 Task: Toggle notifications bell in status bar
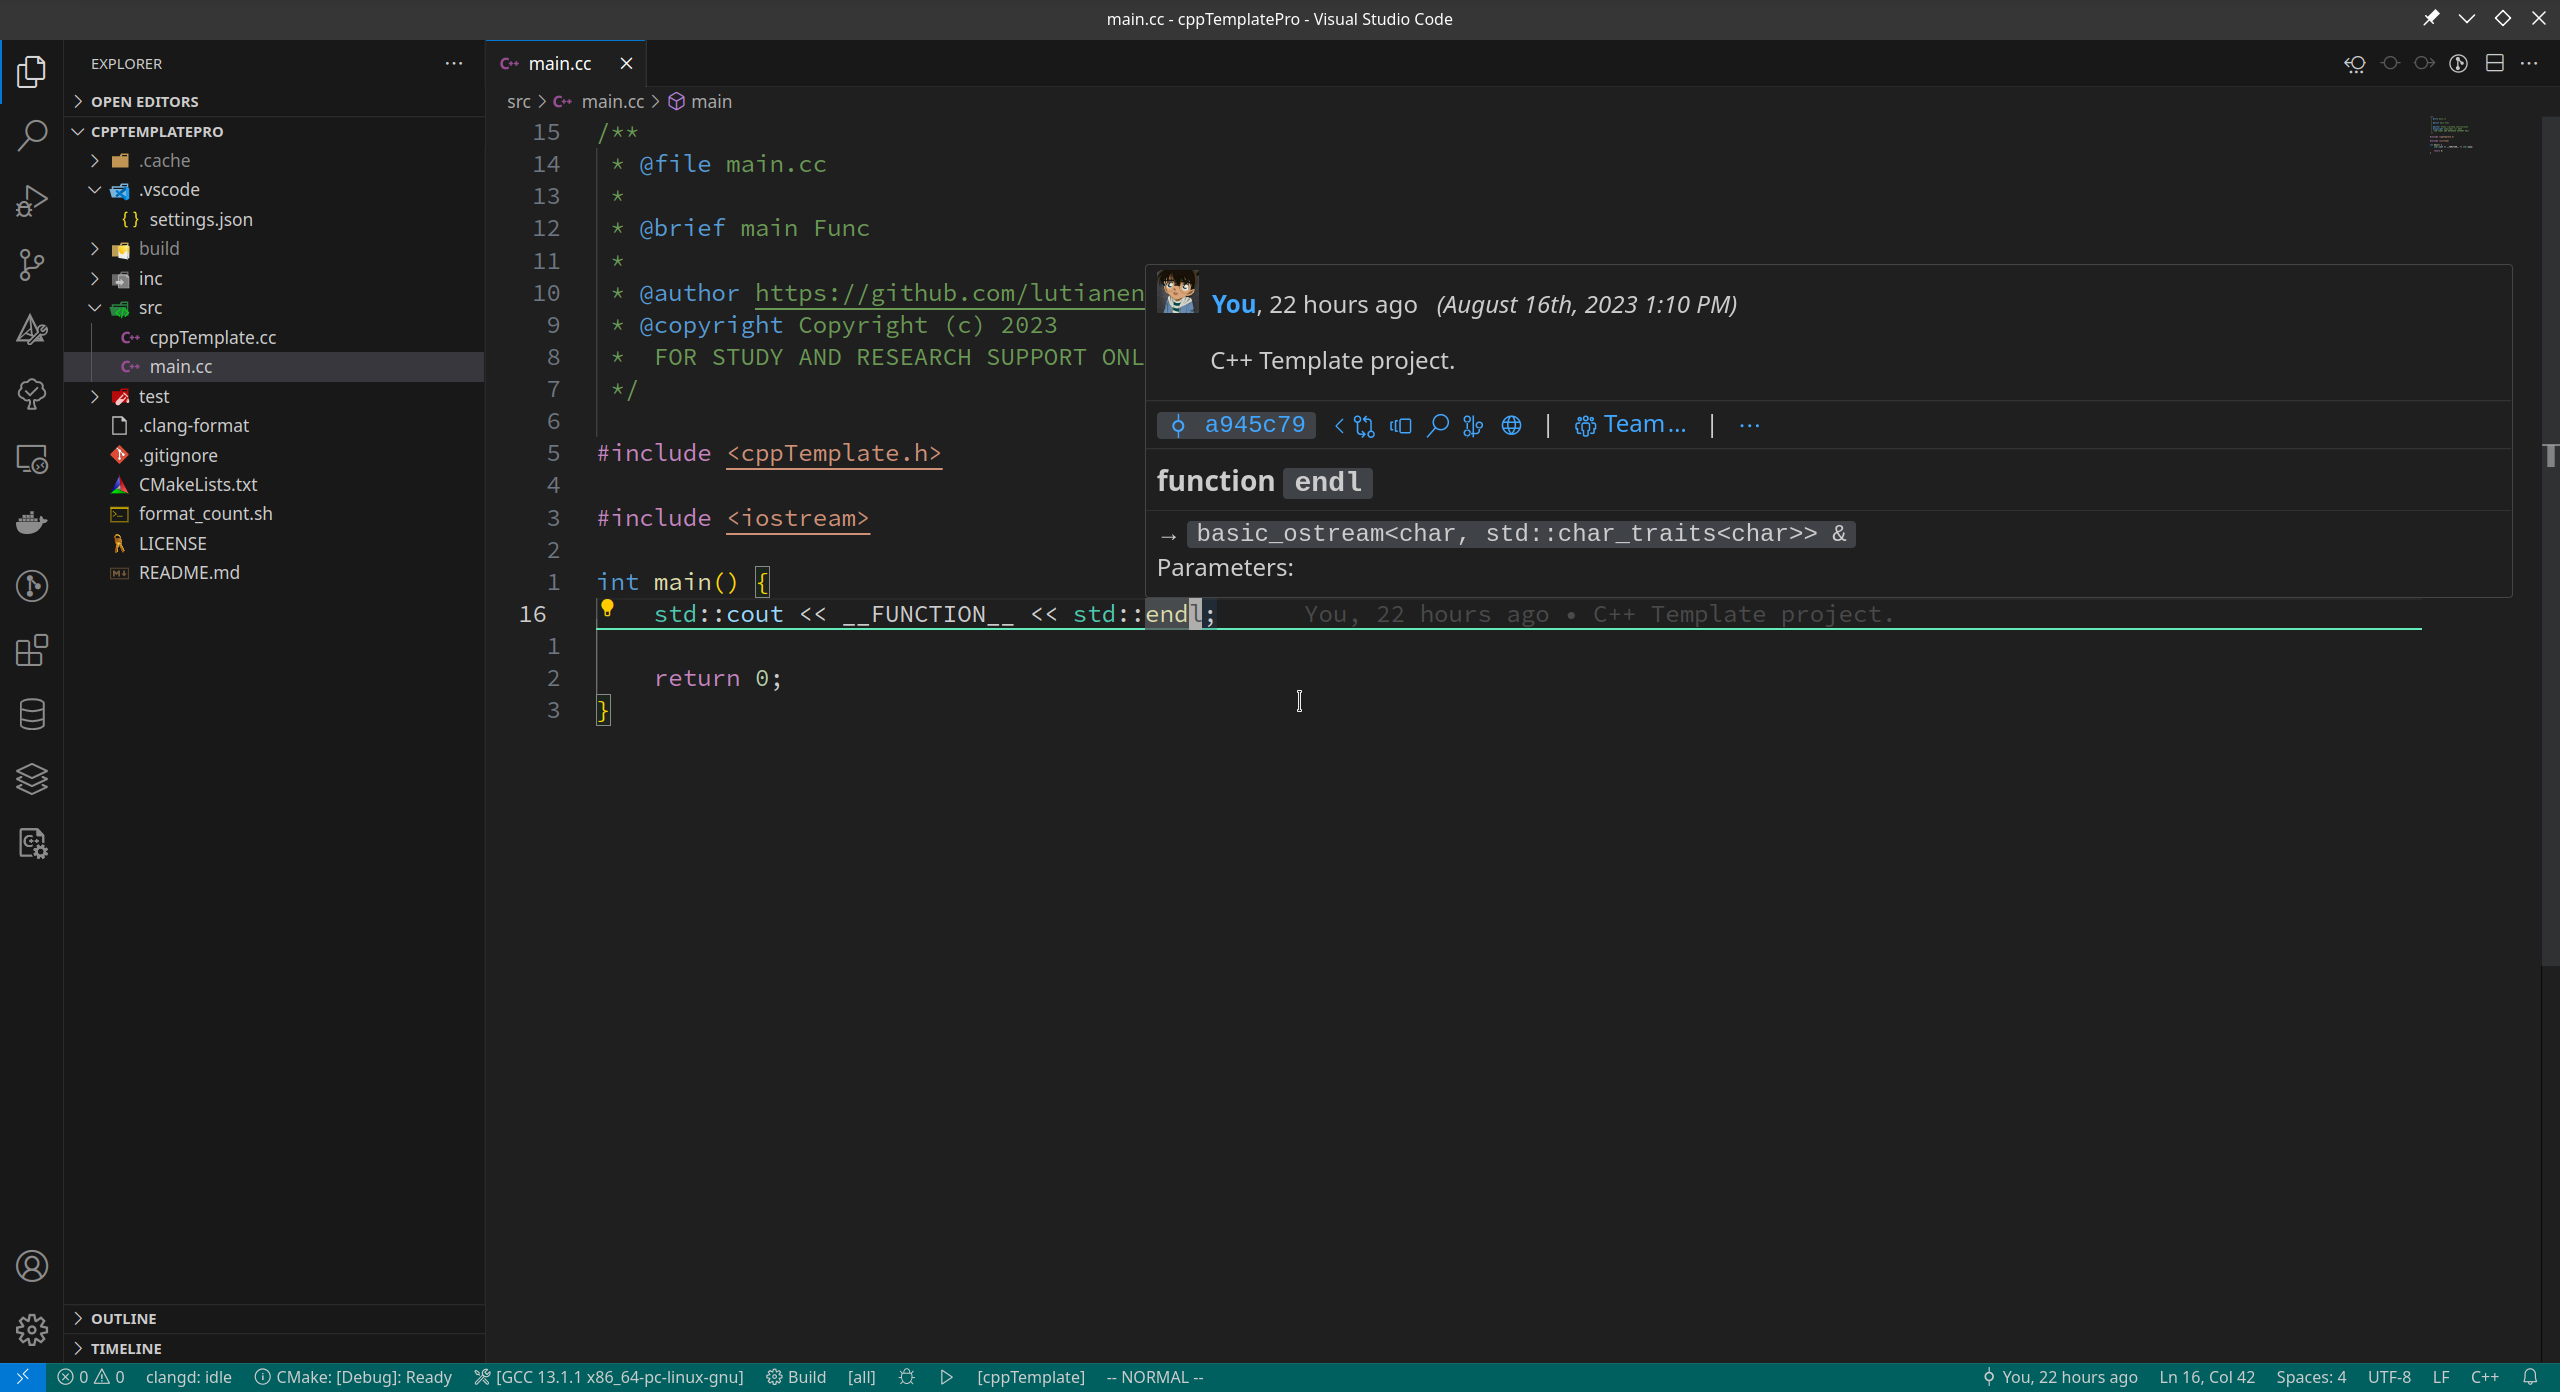pyautogui.click(x=2530, y=1377)
